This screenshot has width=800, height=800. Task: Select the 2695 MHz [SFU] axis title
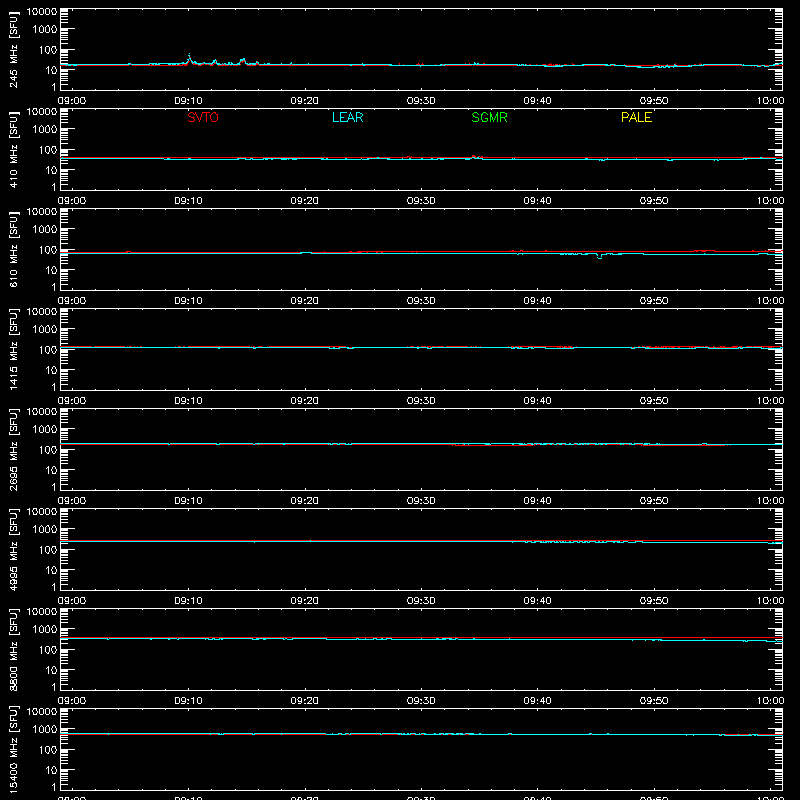tap(14, 449)
